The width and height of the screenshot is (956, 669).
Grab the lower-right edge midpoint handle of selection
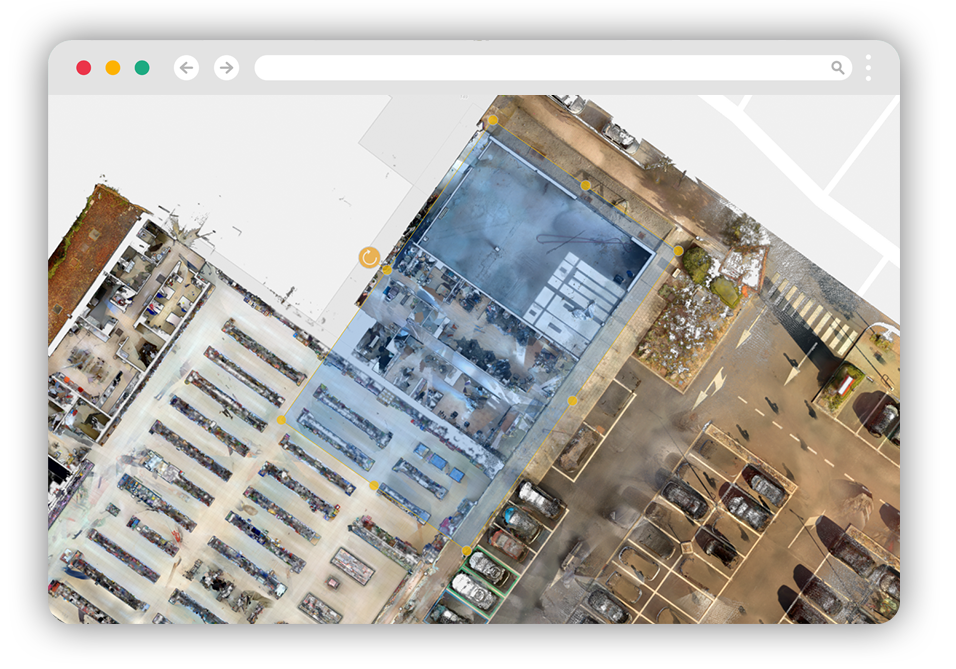point(572,401)
